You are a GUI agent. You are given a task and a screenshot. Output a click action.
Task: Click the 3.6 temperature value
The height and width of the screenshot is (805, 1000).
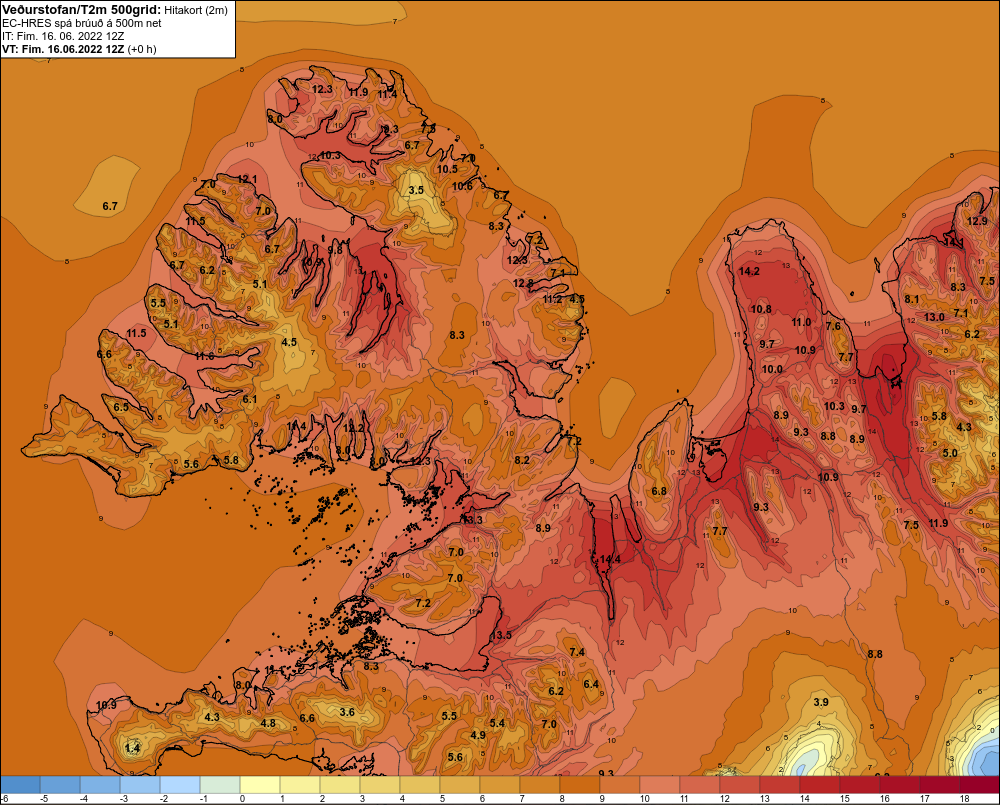pos(346,712)
